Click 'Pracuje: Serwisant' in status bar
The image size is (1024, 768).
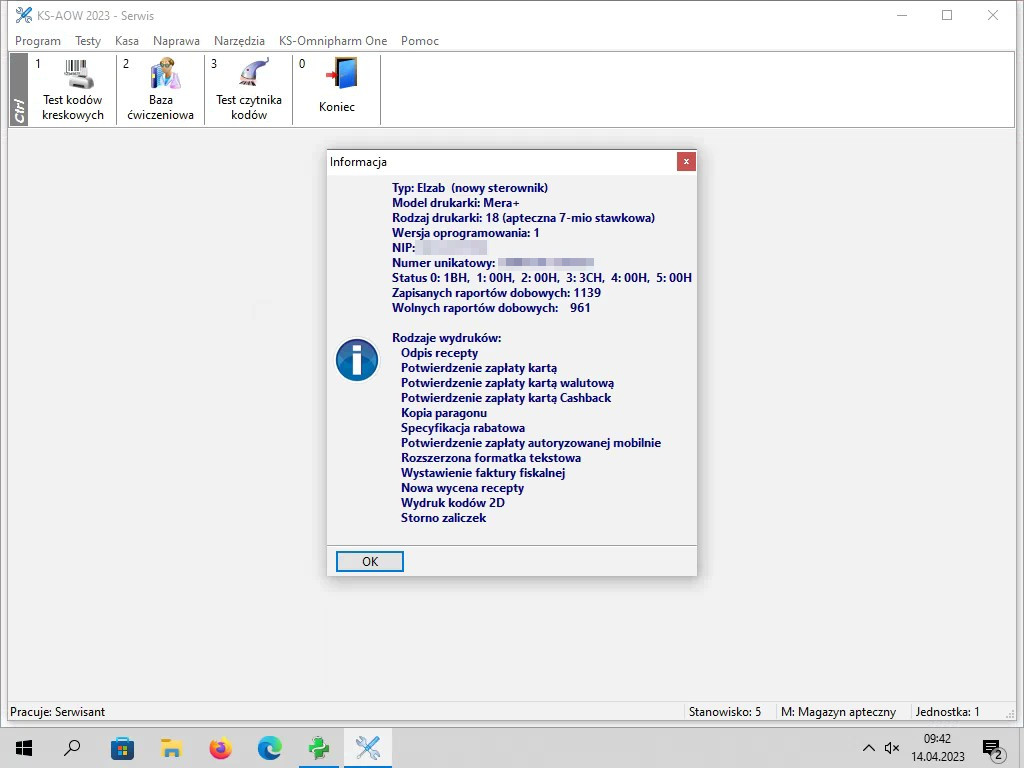57,712
